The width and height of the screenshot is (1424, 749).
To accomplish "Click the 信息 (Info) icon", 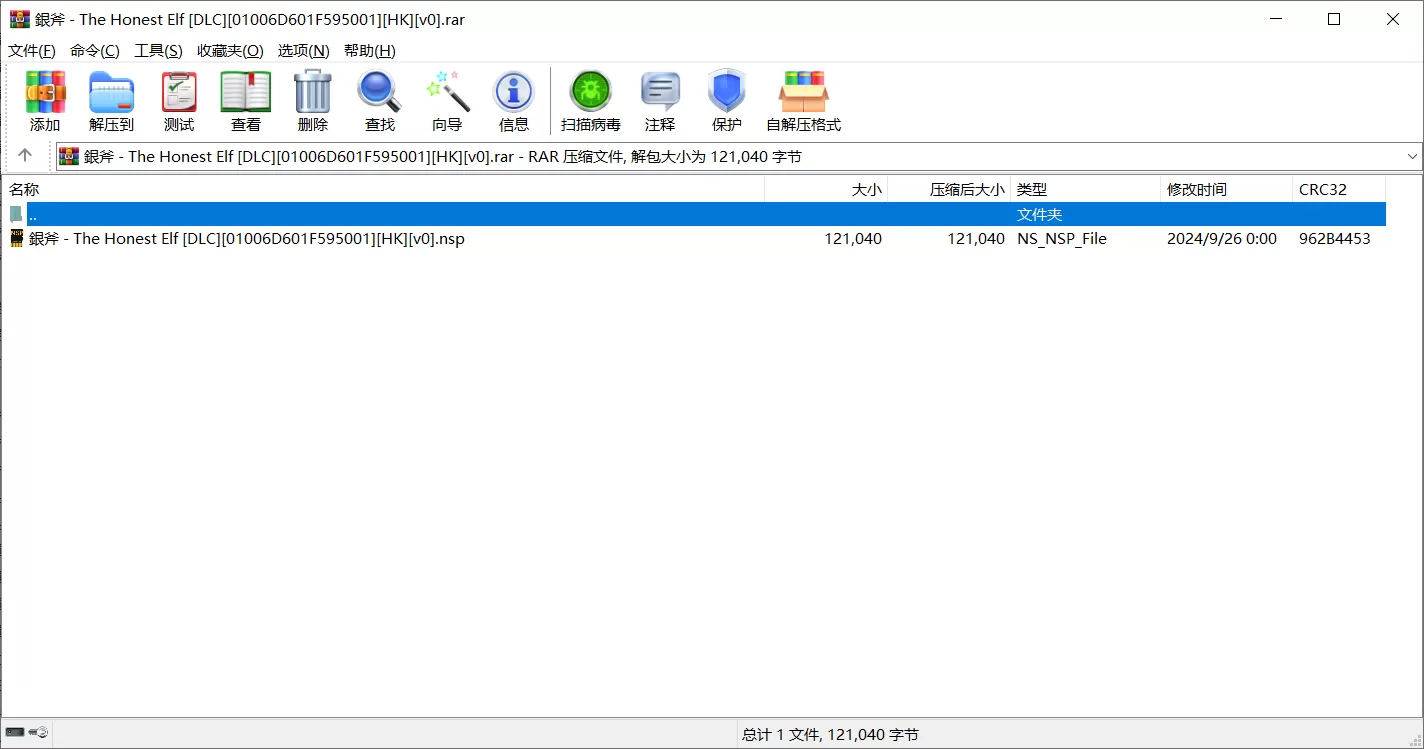I will pos(514,99).
